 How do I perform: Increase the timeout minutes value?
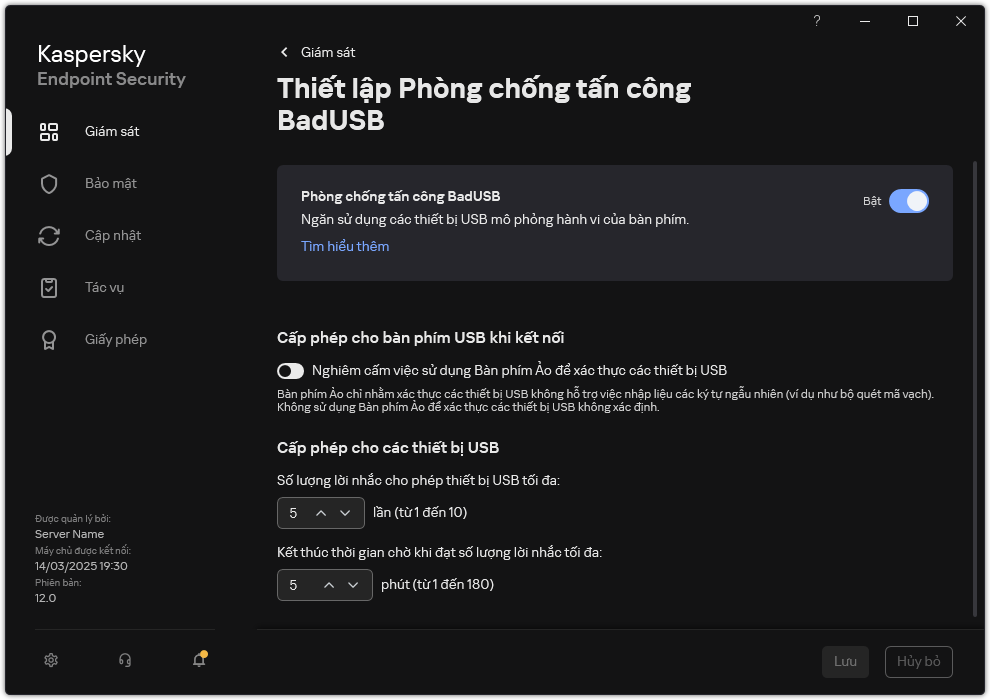[329, 585]
